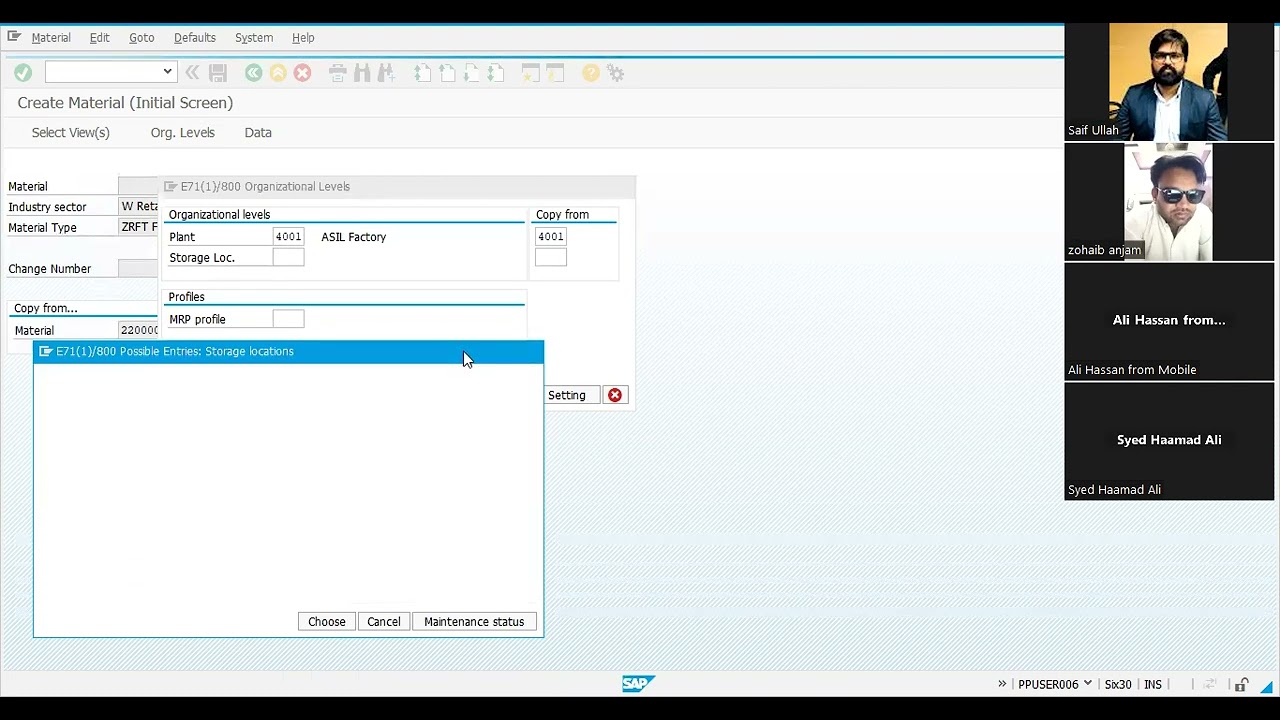Click the Industry sector field value

(138, 206)
